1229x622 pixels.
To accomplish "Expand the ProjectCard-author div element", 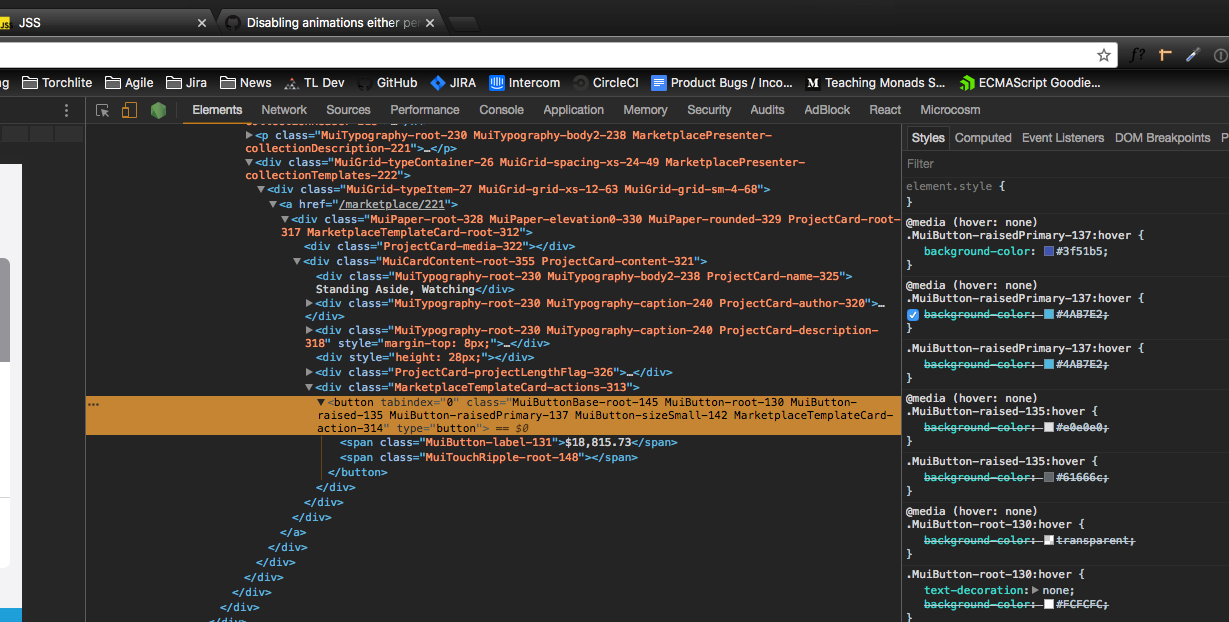I will (x=310, y=301).
